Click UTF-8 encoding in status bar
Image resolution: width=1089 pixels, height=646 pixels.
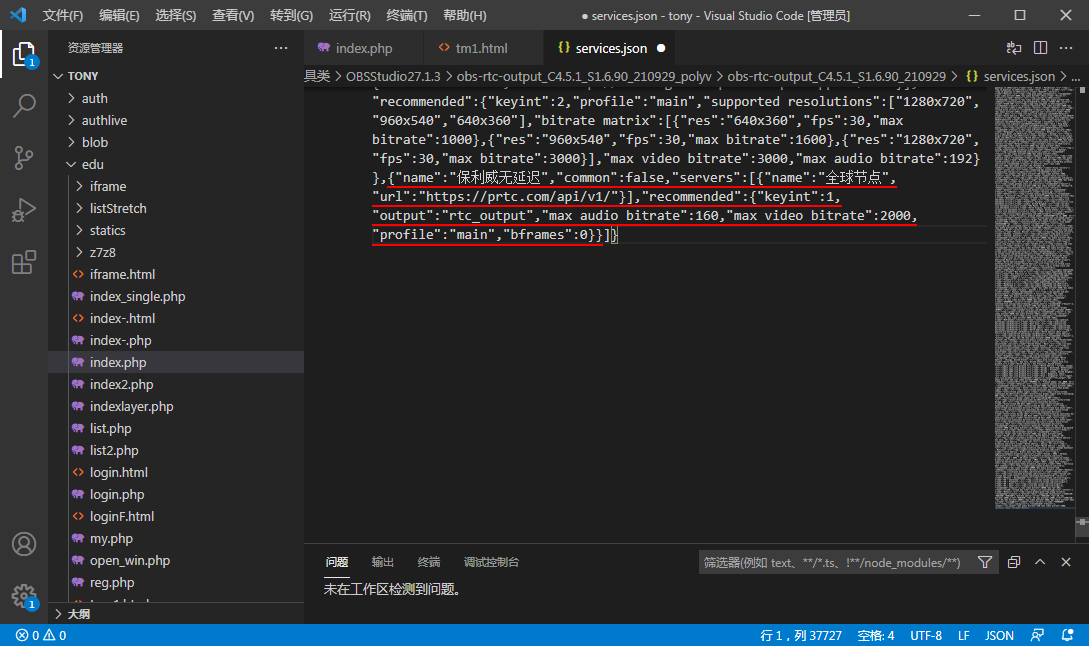click(x=925, y=635)
